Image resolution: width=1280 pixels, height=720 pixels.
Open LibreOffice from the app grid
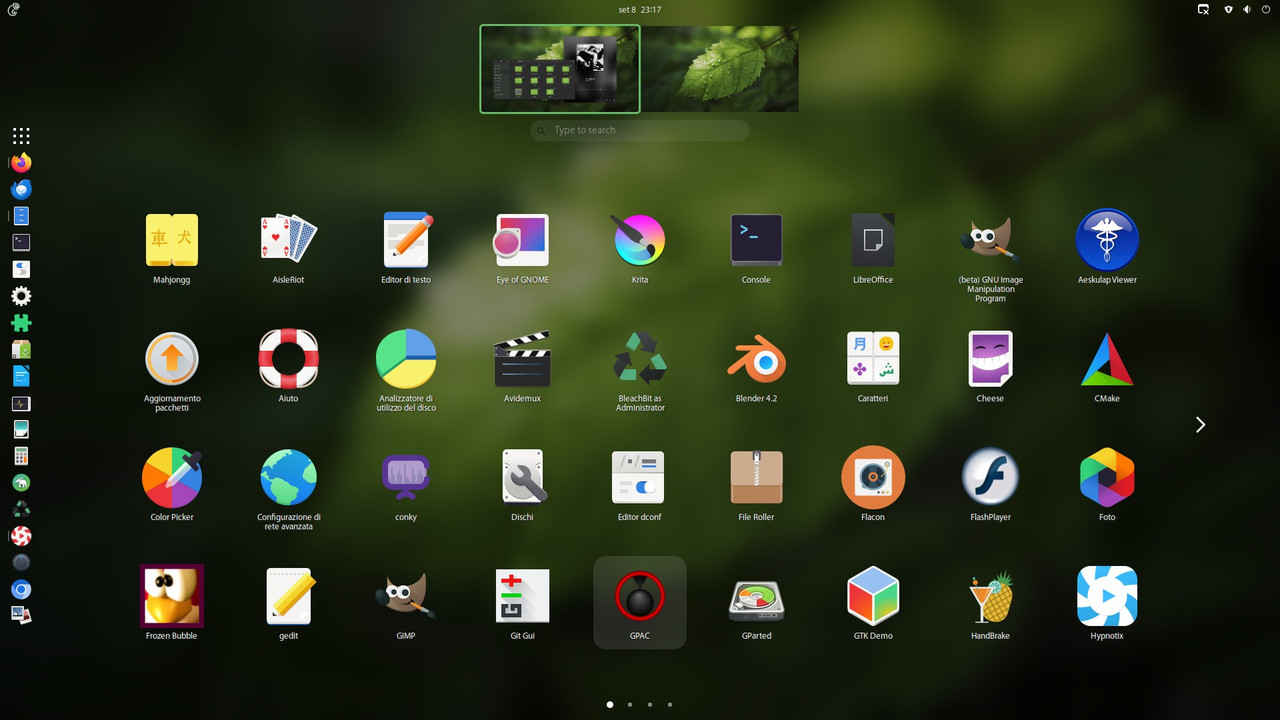[x=873, y=240]
